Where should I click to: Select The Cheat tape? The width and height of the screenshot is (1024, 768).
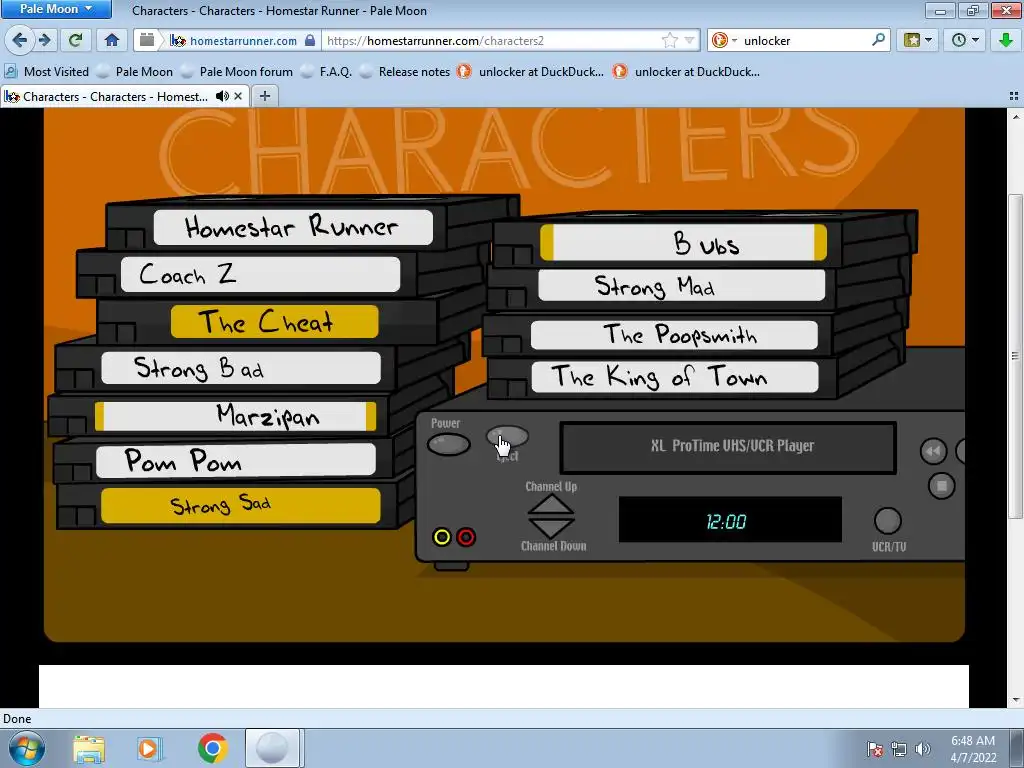point(274,321)
